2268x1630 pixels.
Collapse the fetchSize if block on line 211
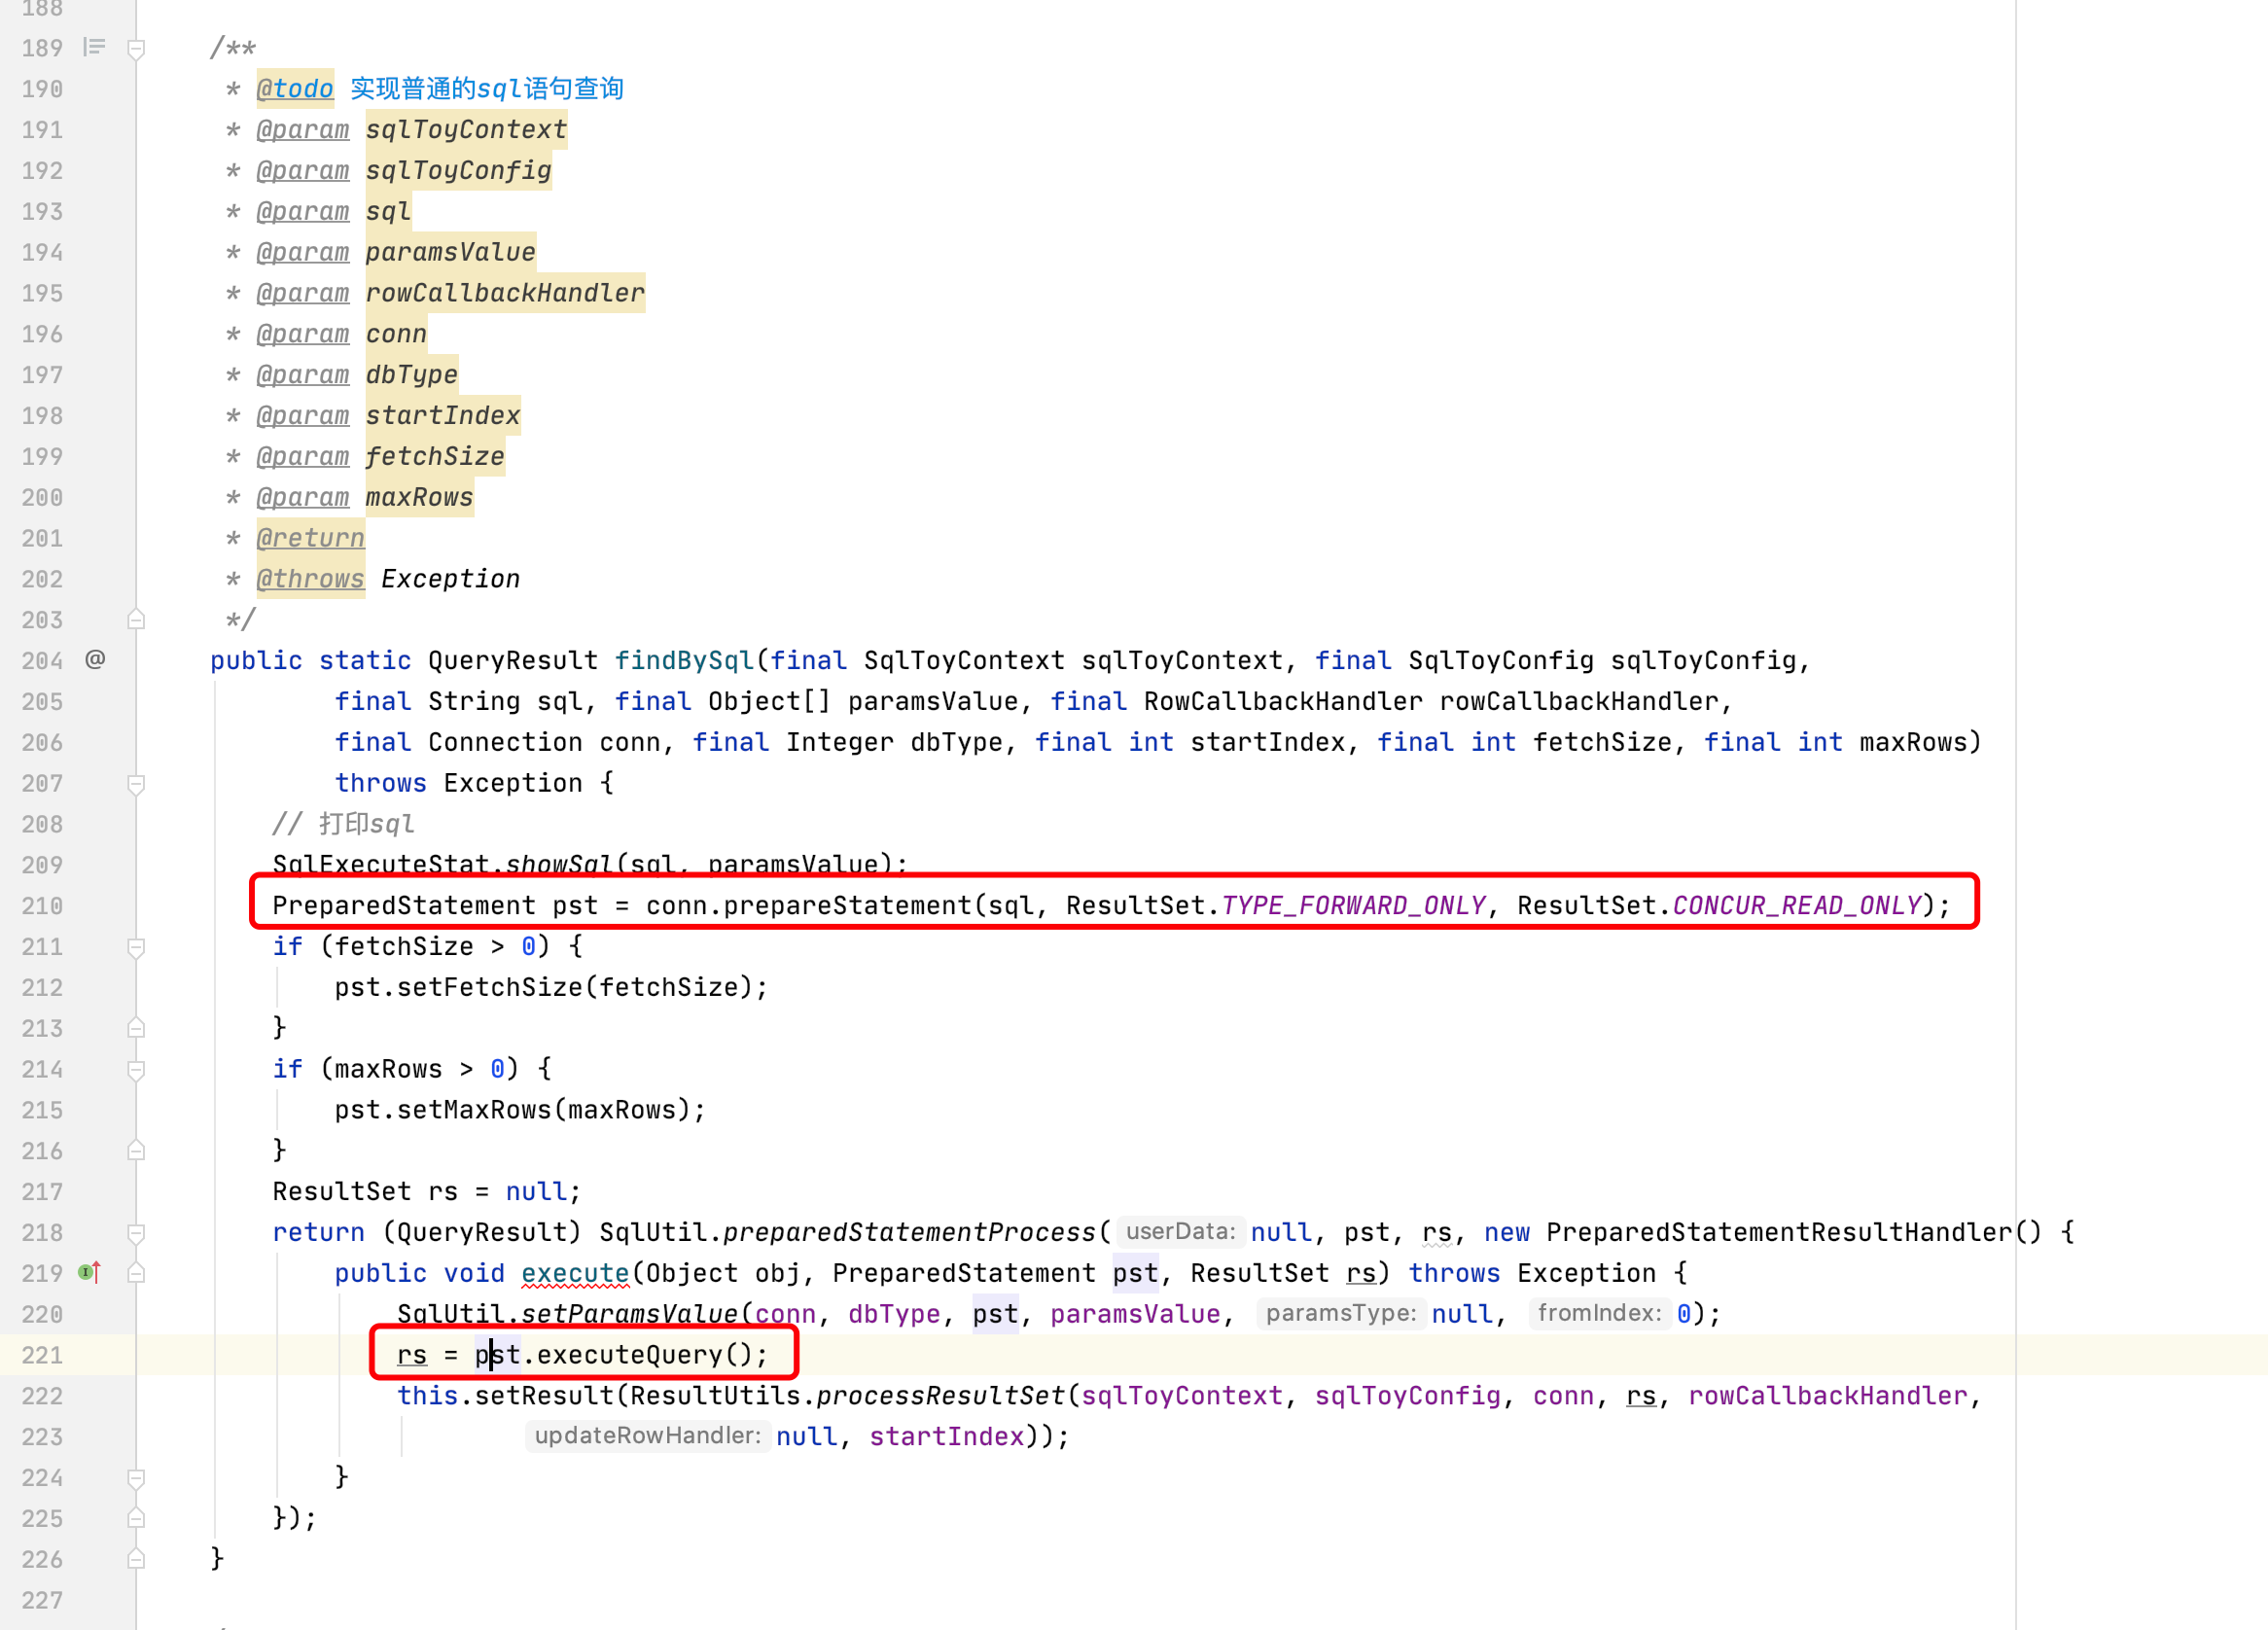coord(137,946)
